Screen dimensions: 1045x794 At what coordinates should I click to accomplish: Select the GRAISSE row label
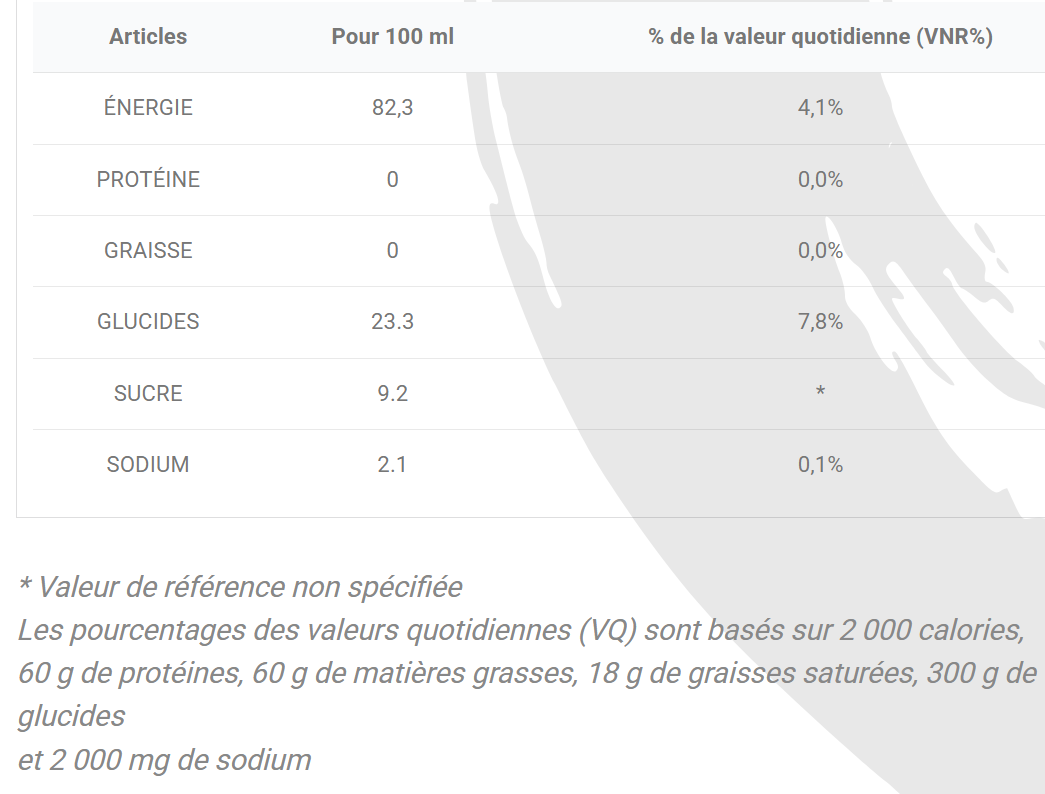148,251
